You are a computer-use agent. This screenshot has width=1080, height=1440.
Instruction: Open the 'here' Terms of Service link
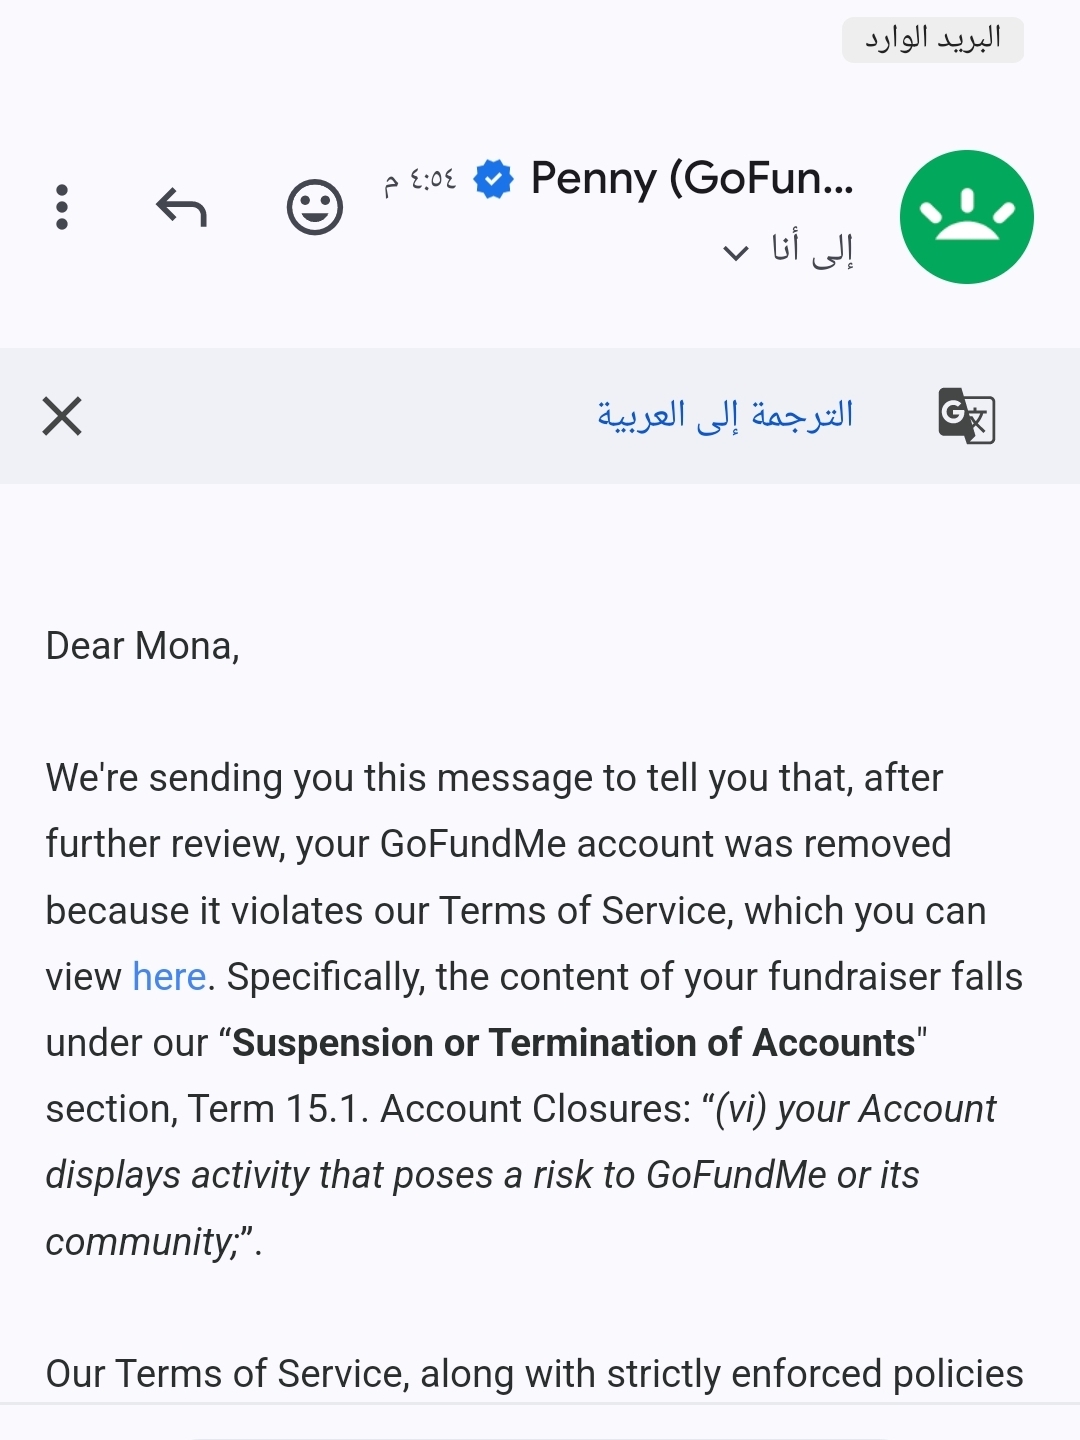[x=169, y=976]
